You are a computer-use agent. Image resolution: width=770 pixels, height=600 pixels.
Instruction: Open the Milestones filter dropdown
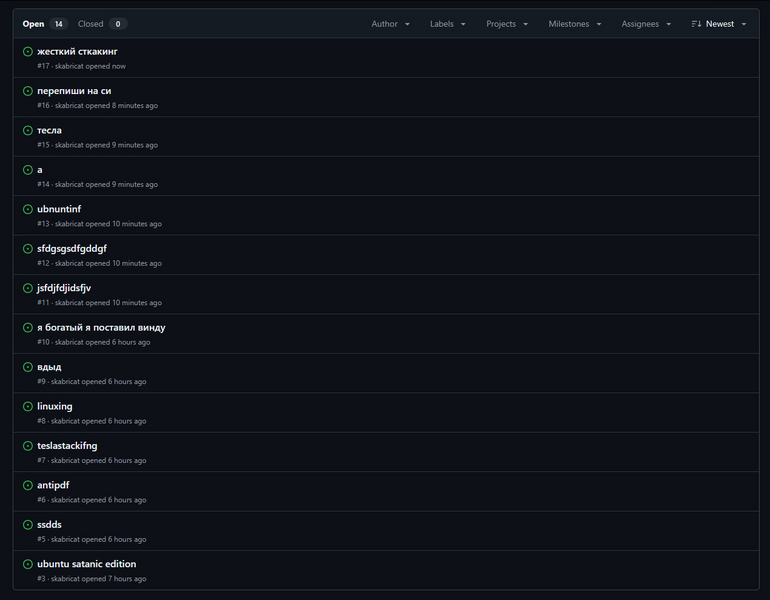click(x=575, y=24)
